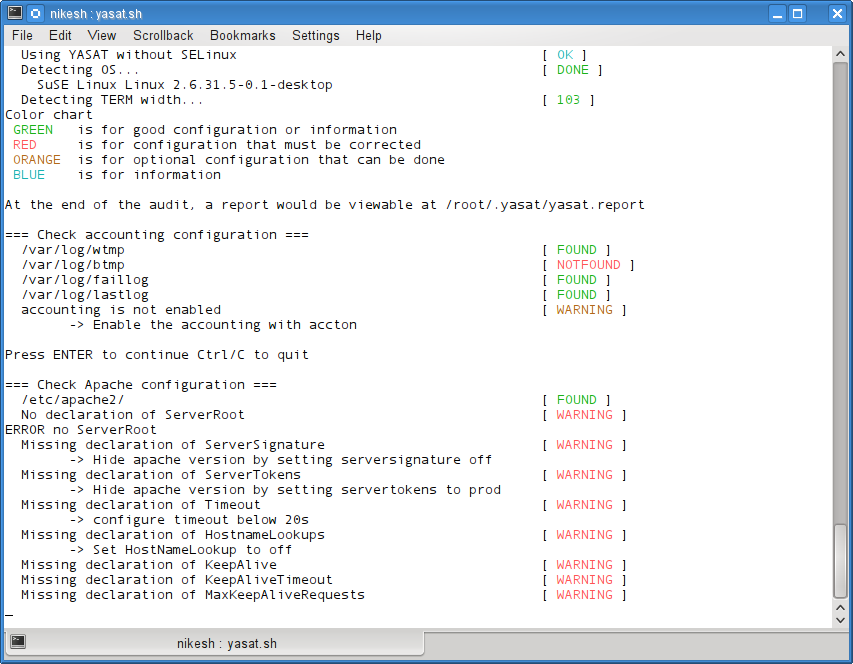
Task: Open the Settings menu
Action: [316, 35]
